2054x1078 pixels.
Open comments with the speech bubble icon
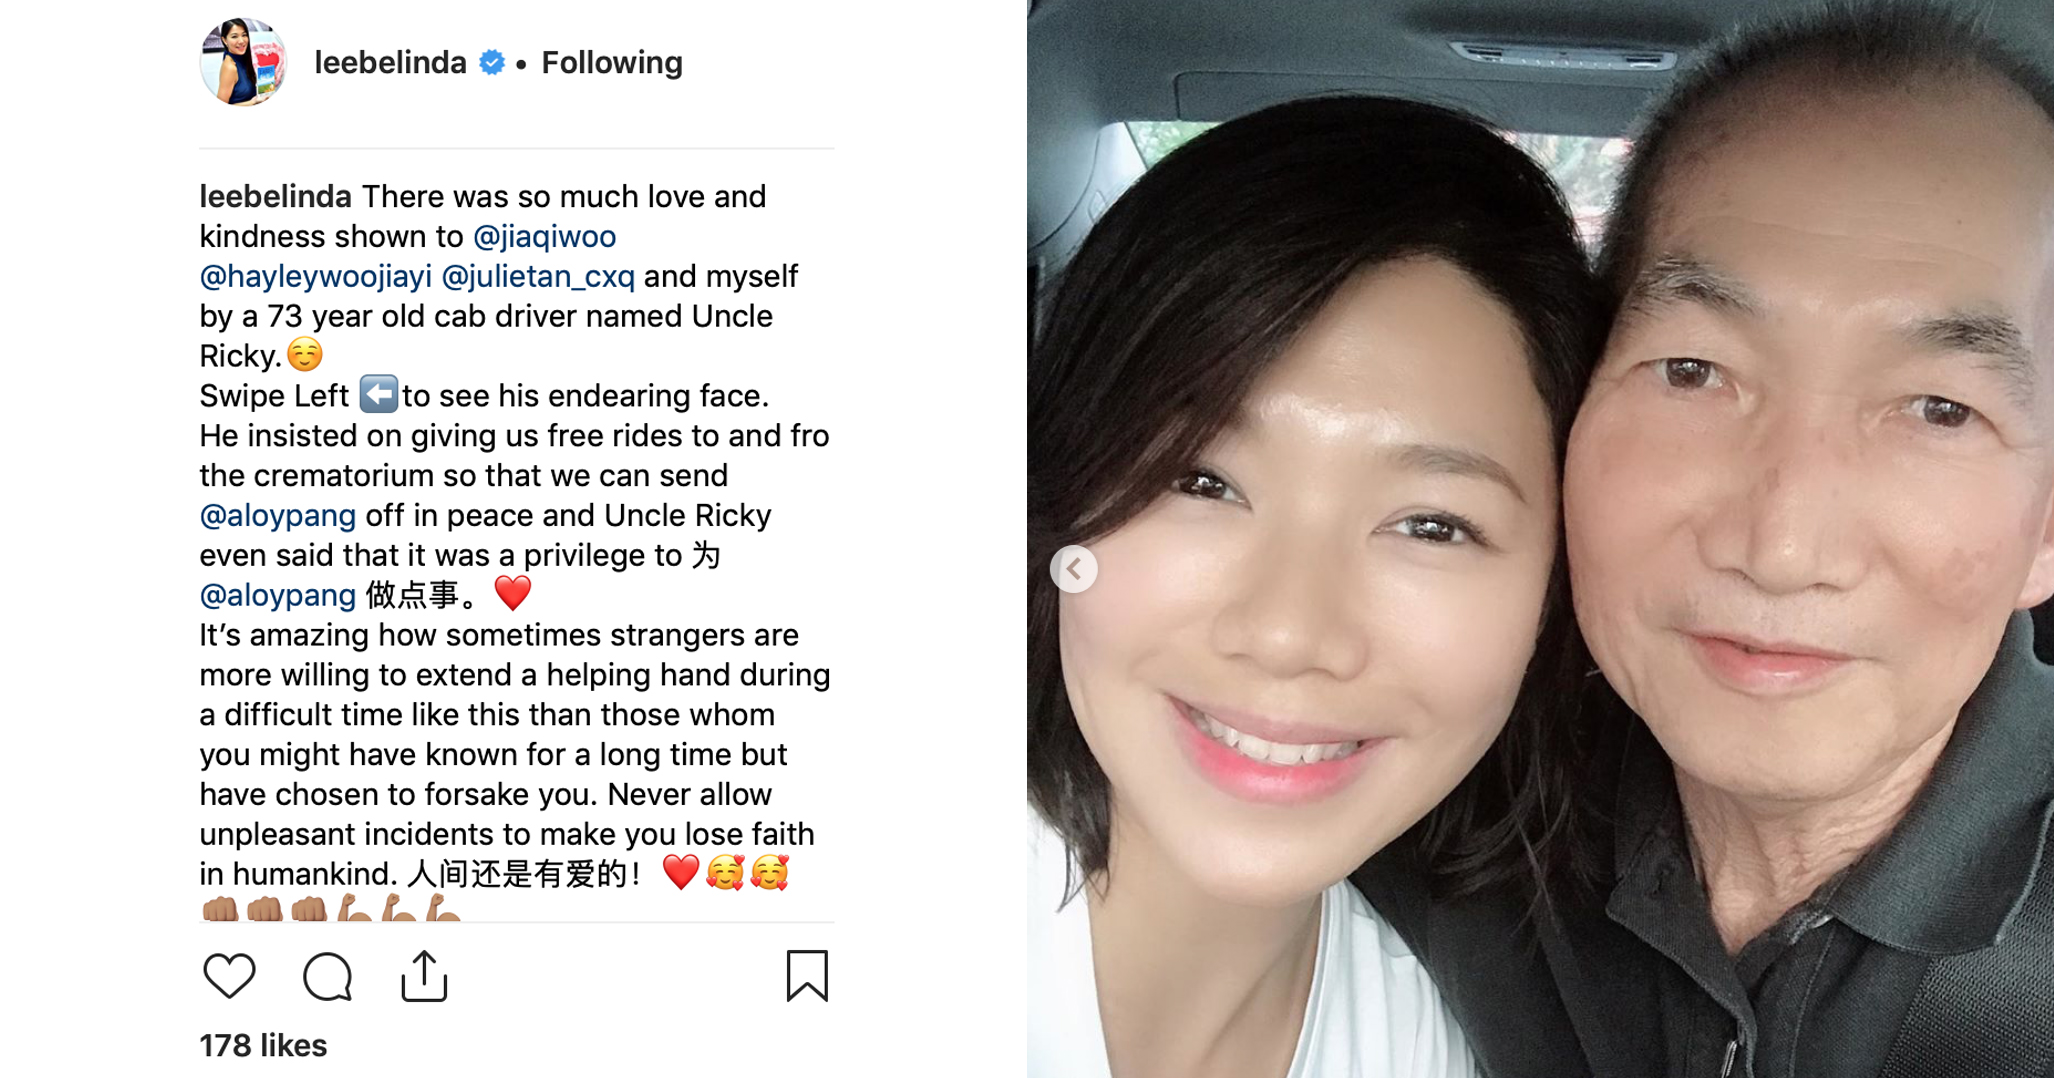pyautogui.click(x=327, y=976)
